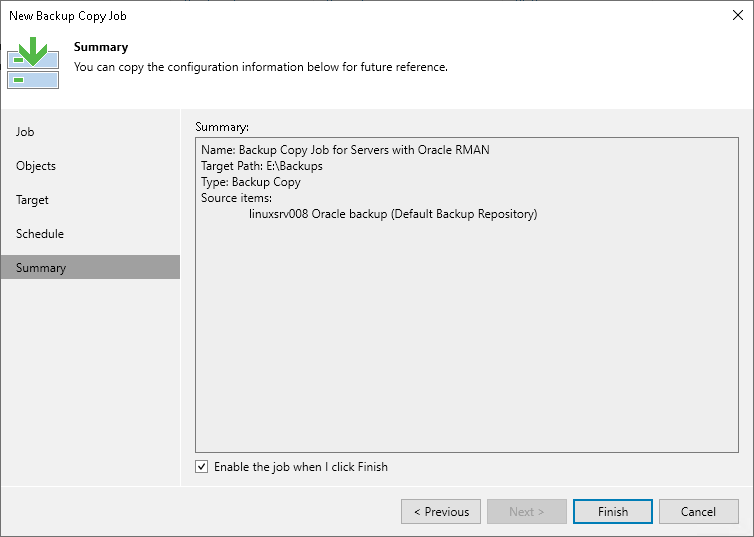Click the Previous button
This screenshot has width=754, height=537.
tap(441, 512)
